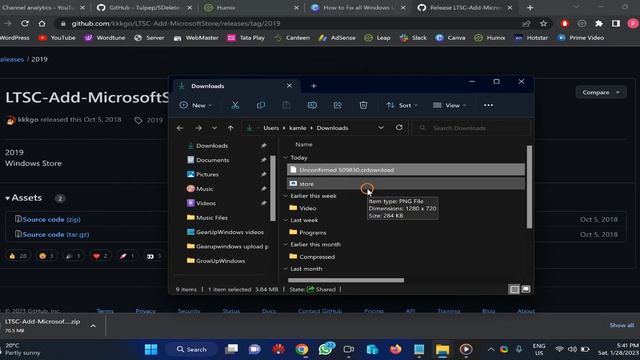Add thumbs up reaction on release
Viewport: 640px width, 360px height.
pyautogui.click(x=18, y=256)
